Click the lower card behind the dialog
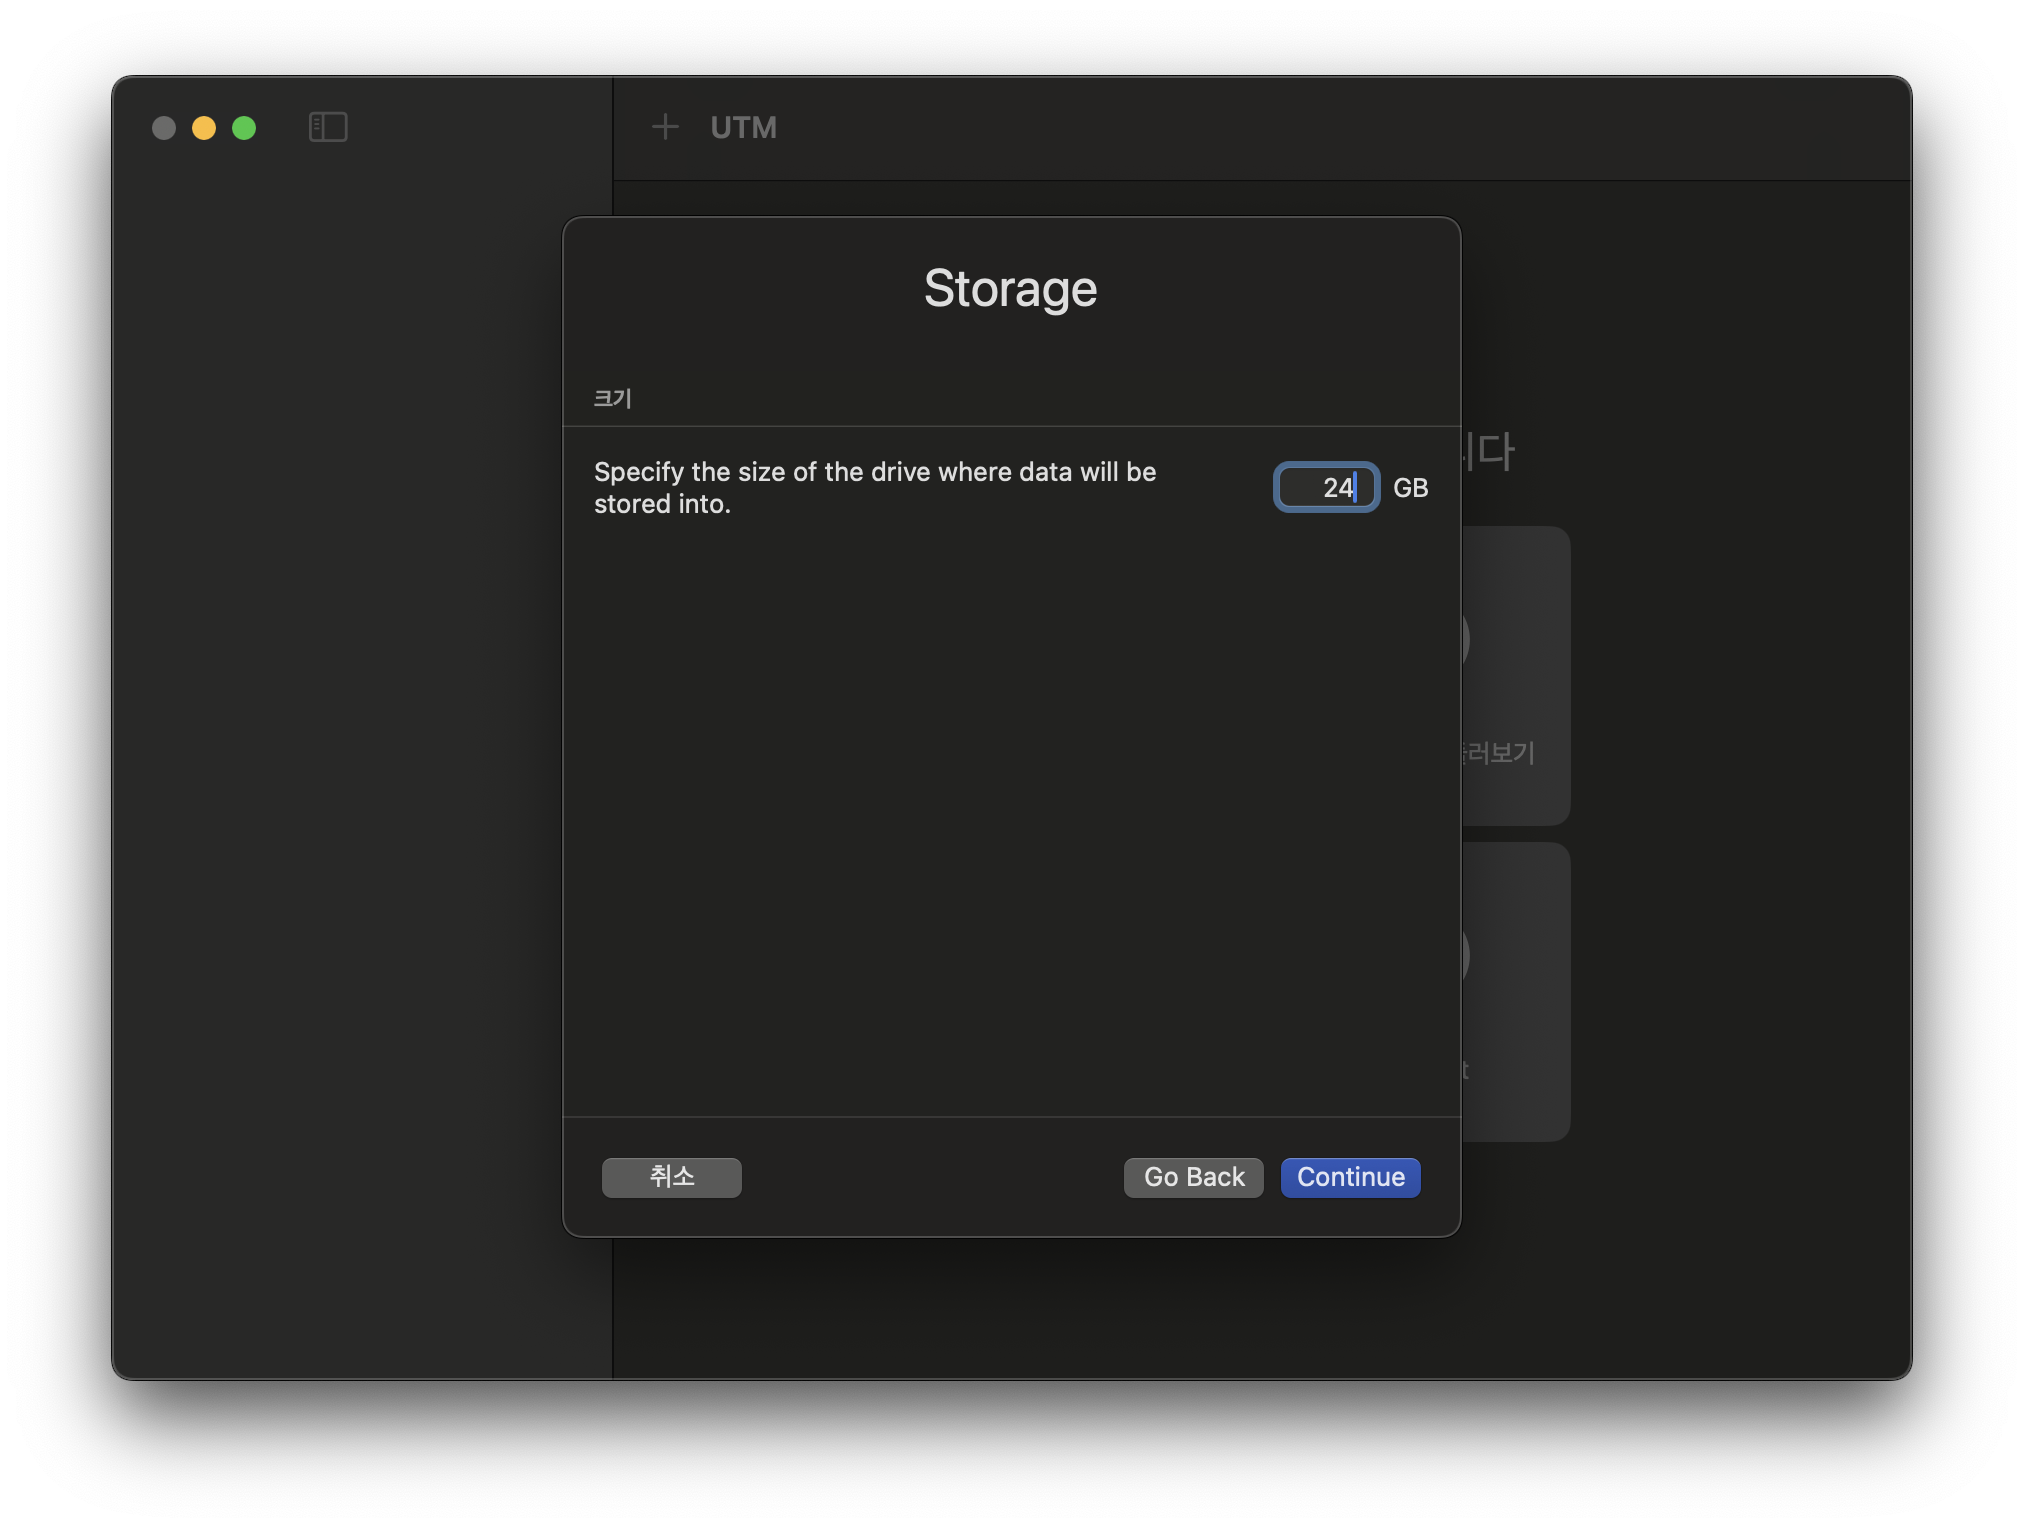The image size is (2024, 1528). click(x=1516, y=990)
